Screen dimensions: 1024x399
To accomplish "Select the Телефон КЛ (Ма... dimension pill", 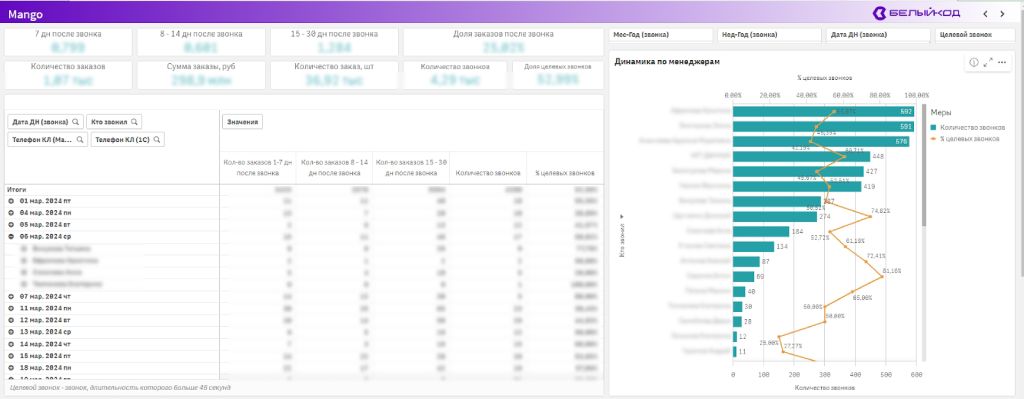I will (47, 140).
